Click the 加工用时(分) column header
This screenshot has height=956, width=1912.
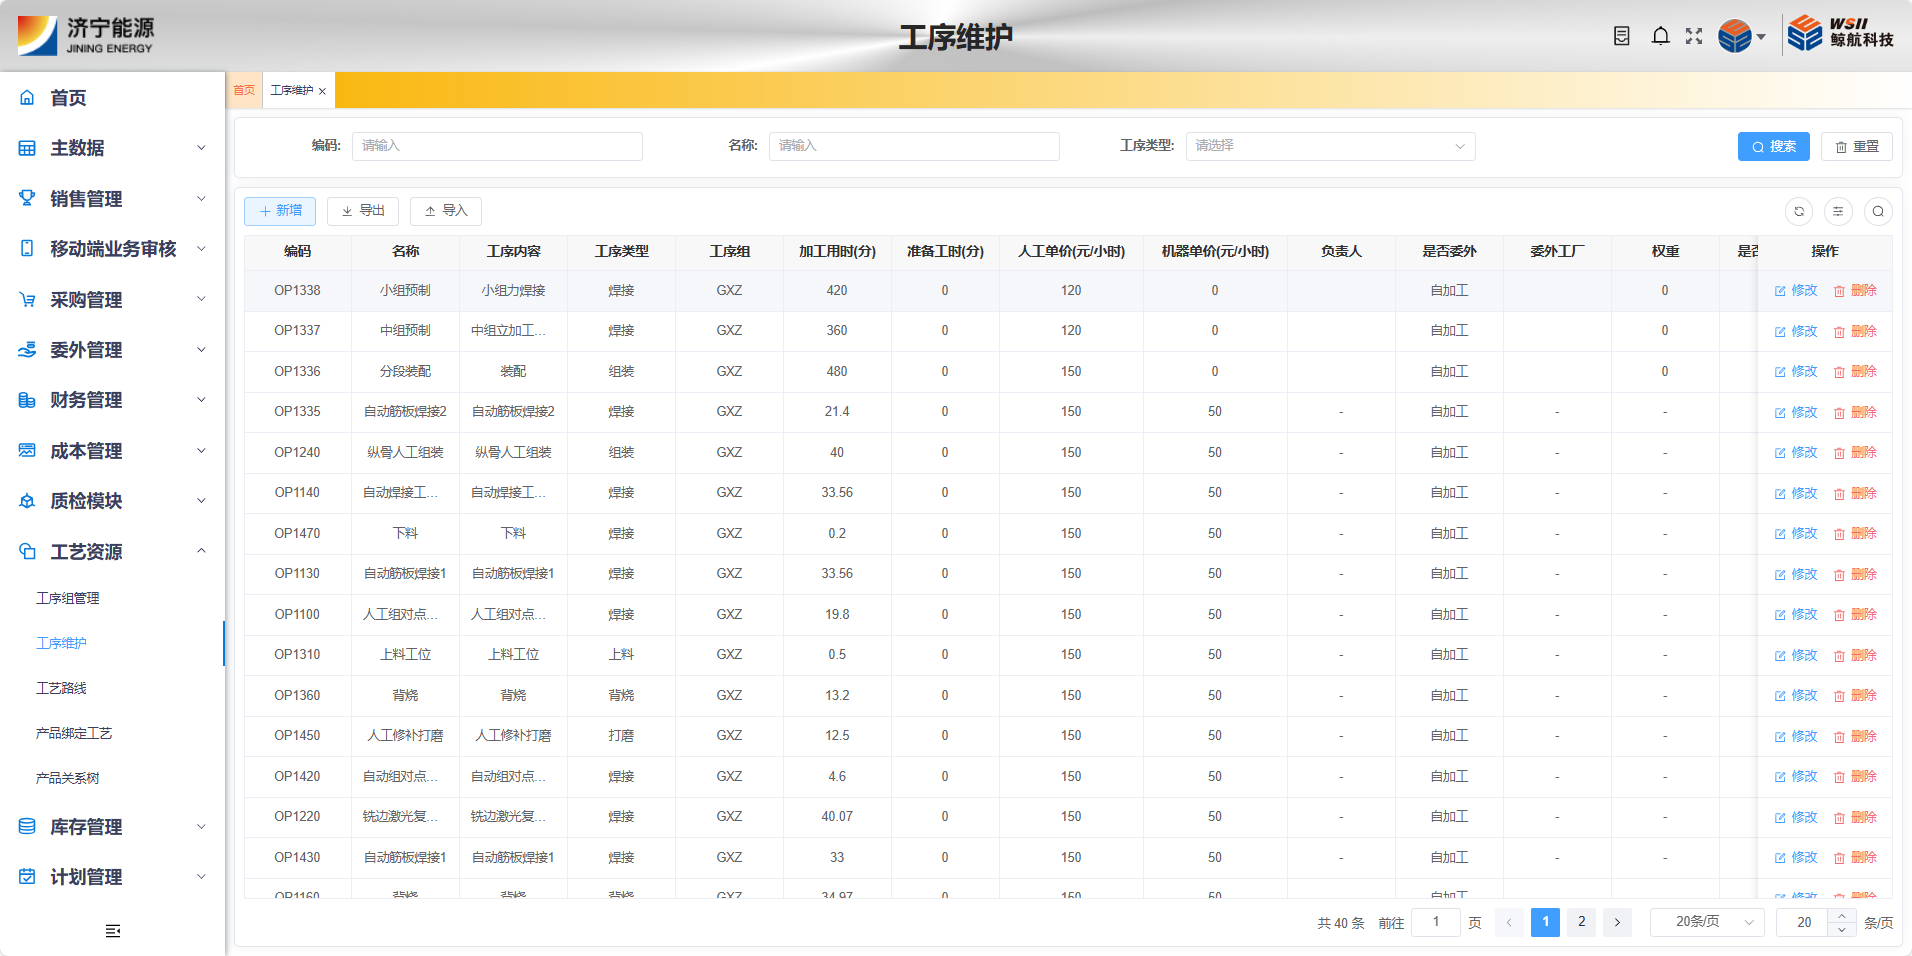point(837,252)
